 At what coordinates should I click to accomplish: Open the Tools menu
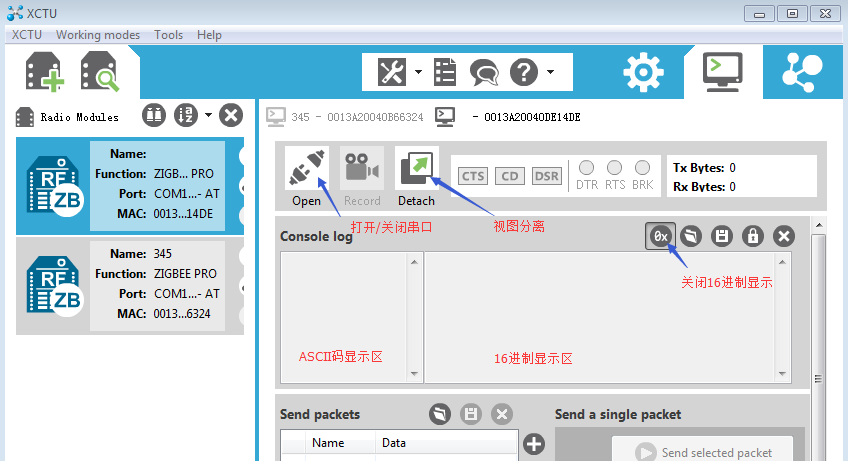click(168, 35)
